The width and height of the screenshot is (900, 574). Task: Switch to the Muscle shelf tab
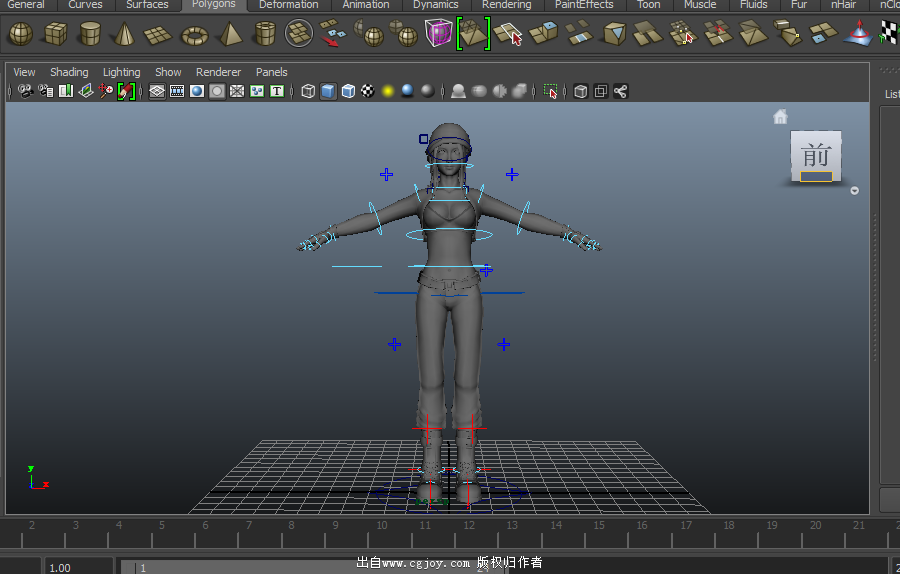point(700,5)
